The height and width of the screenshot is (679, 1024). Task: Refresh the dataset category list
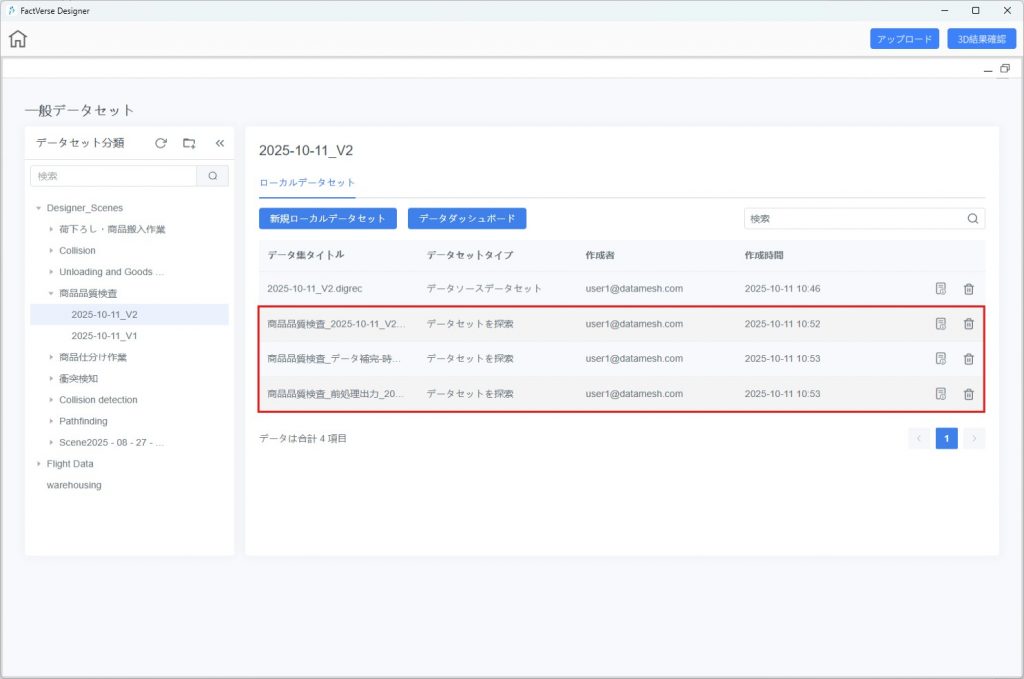pyautogui.click(x=160, y=143)
